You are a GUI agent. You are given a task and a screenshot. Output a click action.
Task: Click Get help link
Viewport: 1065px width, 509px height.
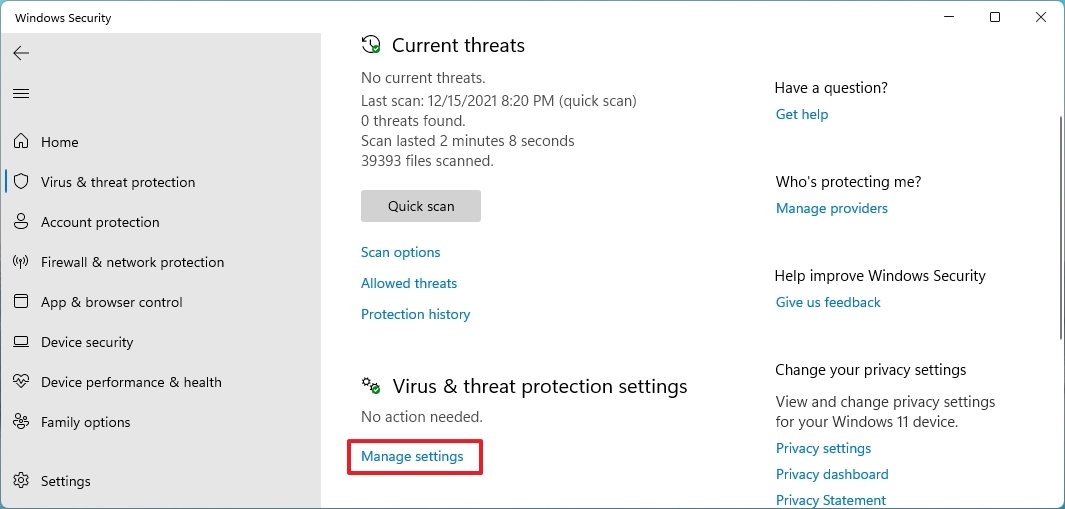pyautogui.click(x=802, y=114)
